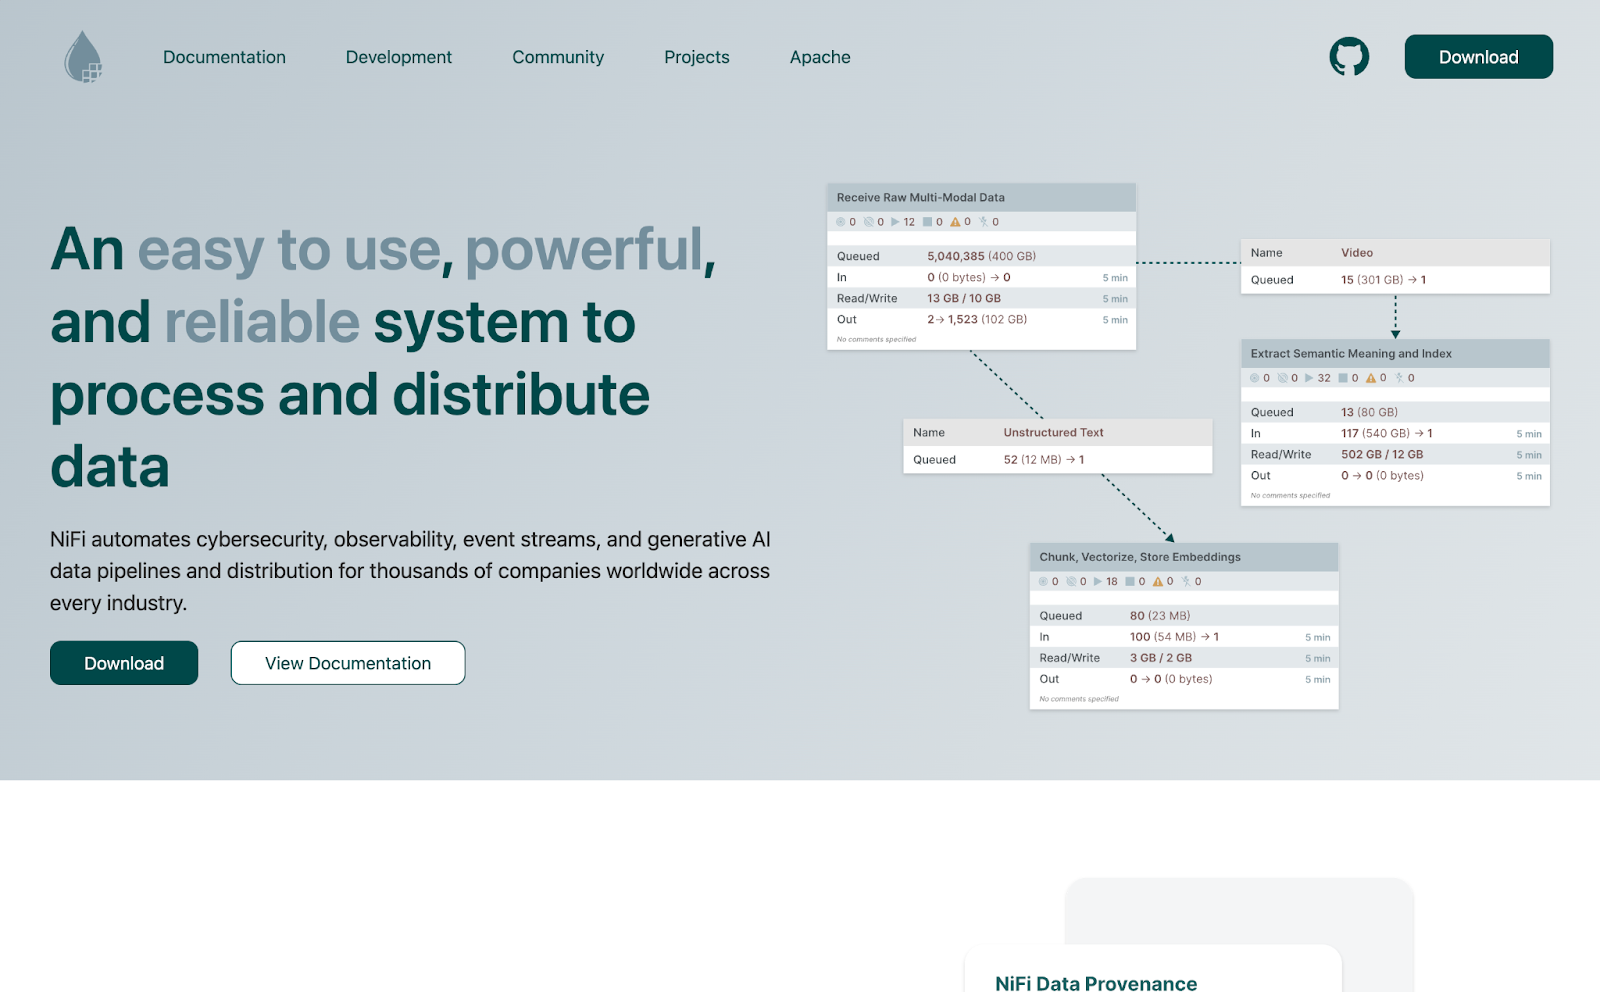1600x992 pixels.
Task: Click the '100 (54 MB) → 1' in value
Action: click(1174, 637)
